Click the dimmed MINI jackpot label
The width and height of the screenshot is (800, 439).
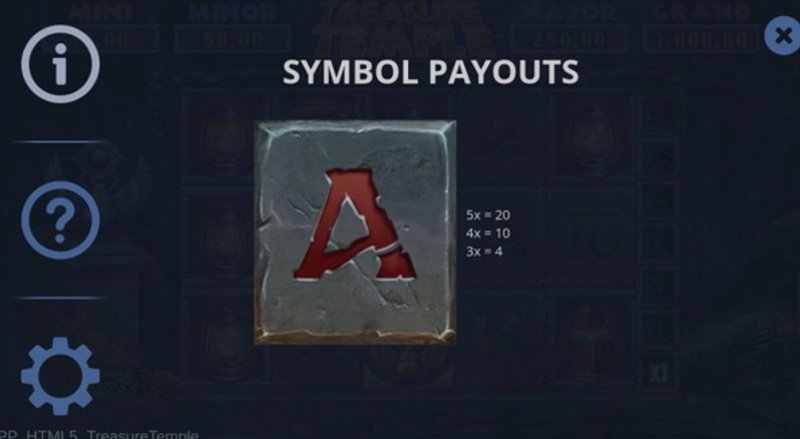tap(101, 12)
